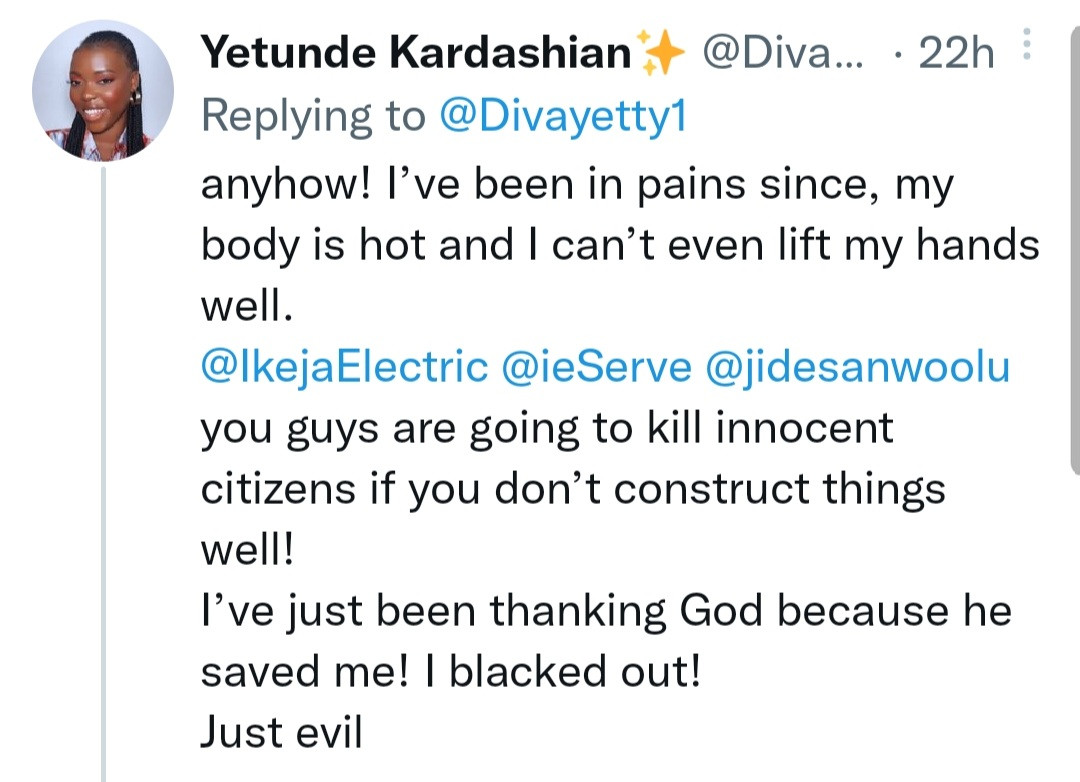Visit the @ieServe profile mention
1080x782 pixels.
pos(596,368)
